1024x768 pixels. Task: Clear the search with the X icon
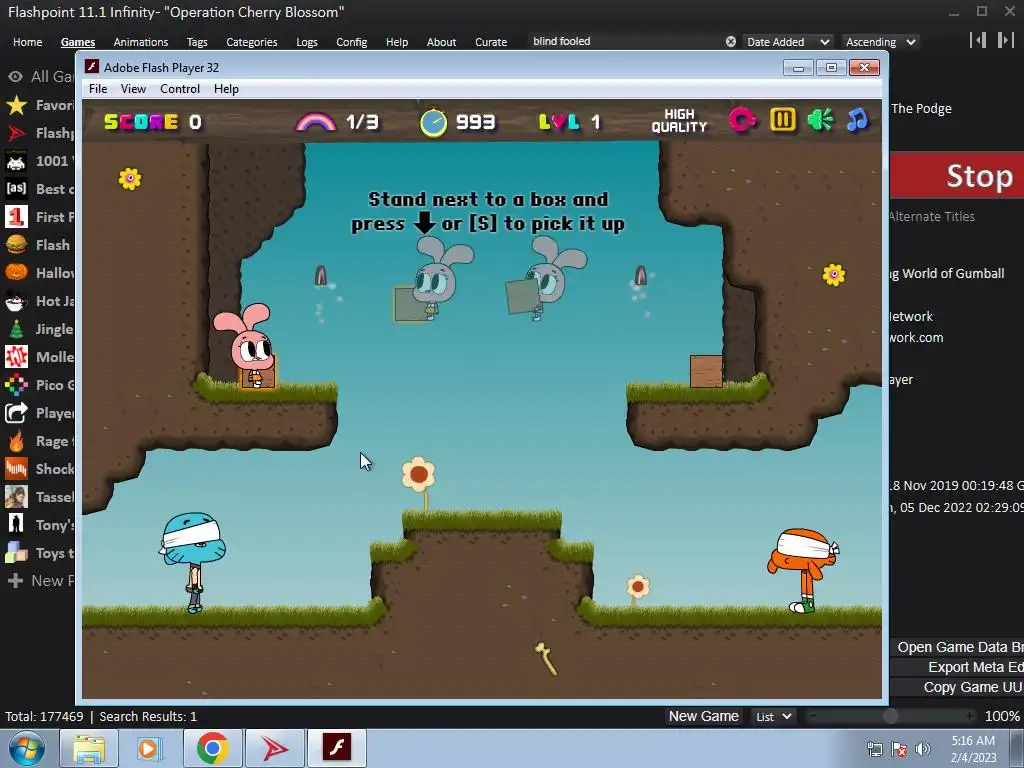[x=731, y=42]
